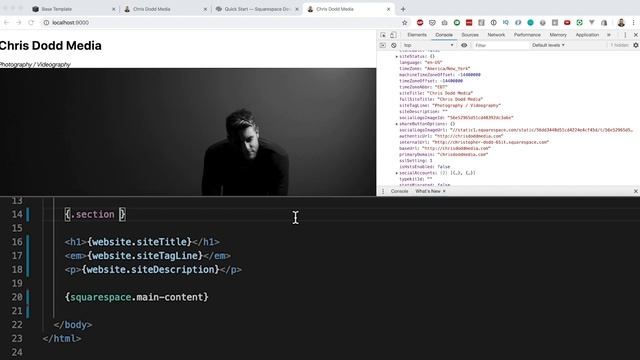Click the closing body tag on line 22
Viewport: 640px width, 360px height.
[73, 325]
